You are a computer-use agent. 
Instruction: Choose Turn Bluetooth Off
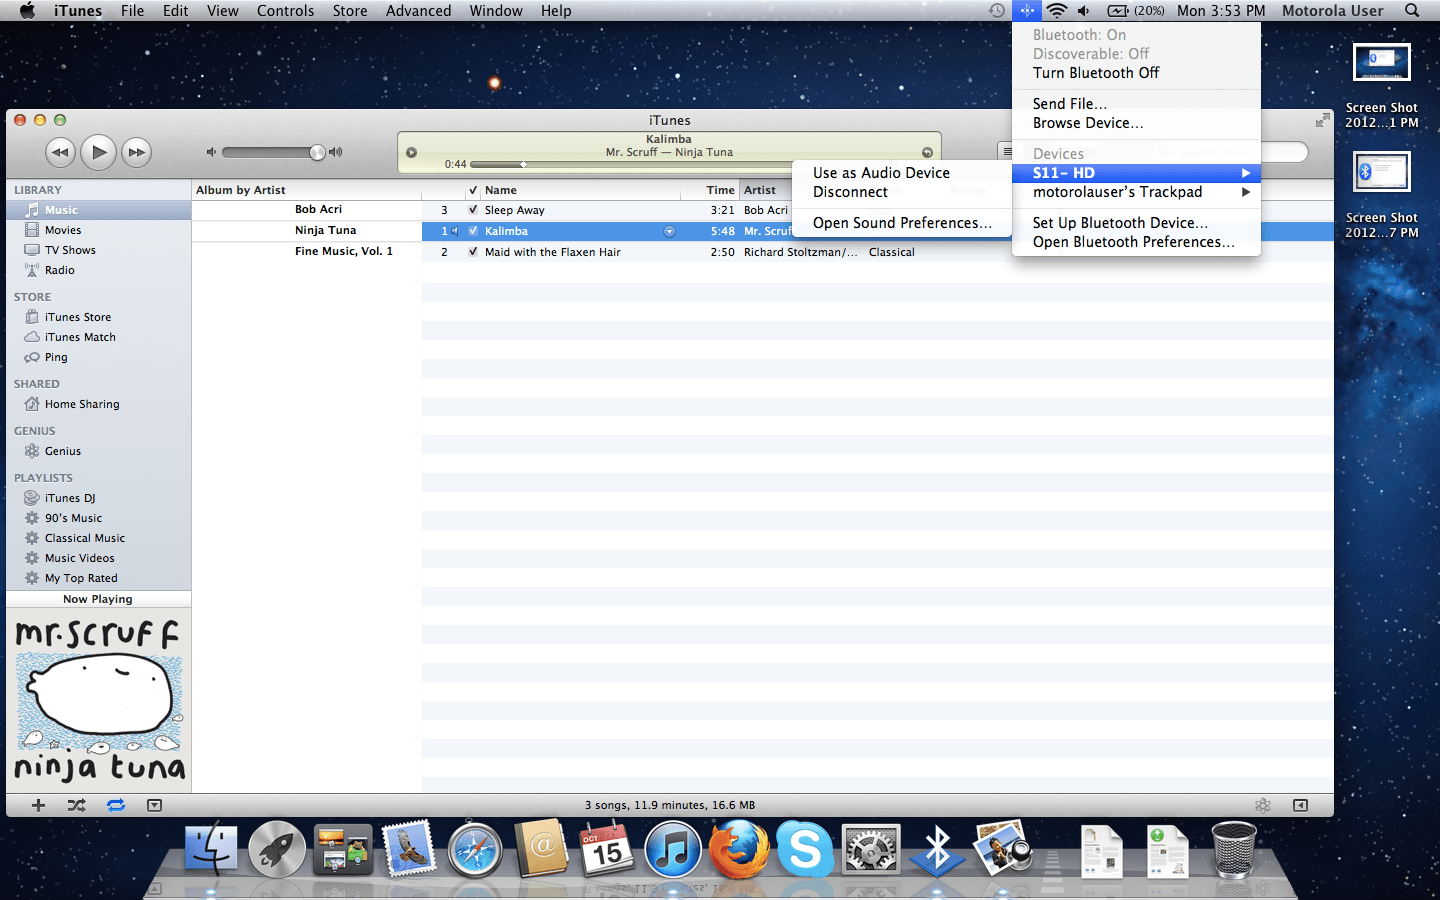pyautogui.click(x=1096, y=73)
